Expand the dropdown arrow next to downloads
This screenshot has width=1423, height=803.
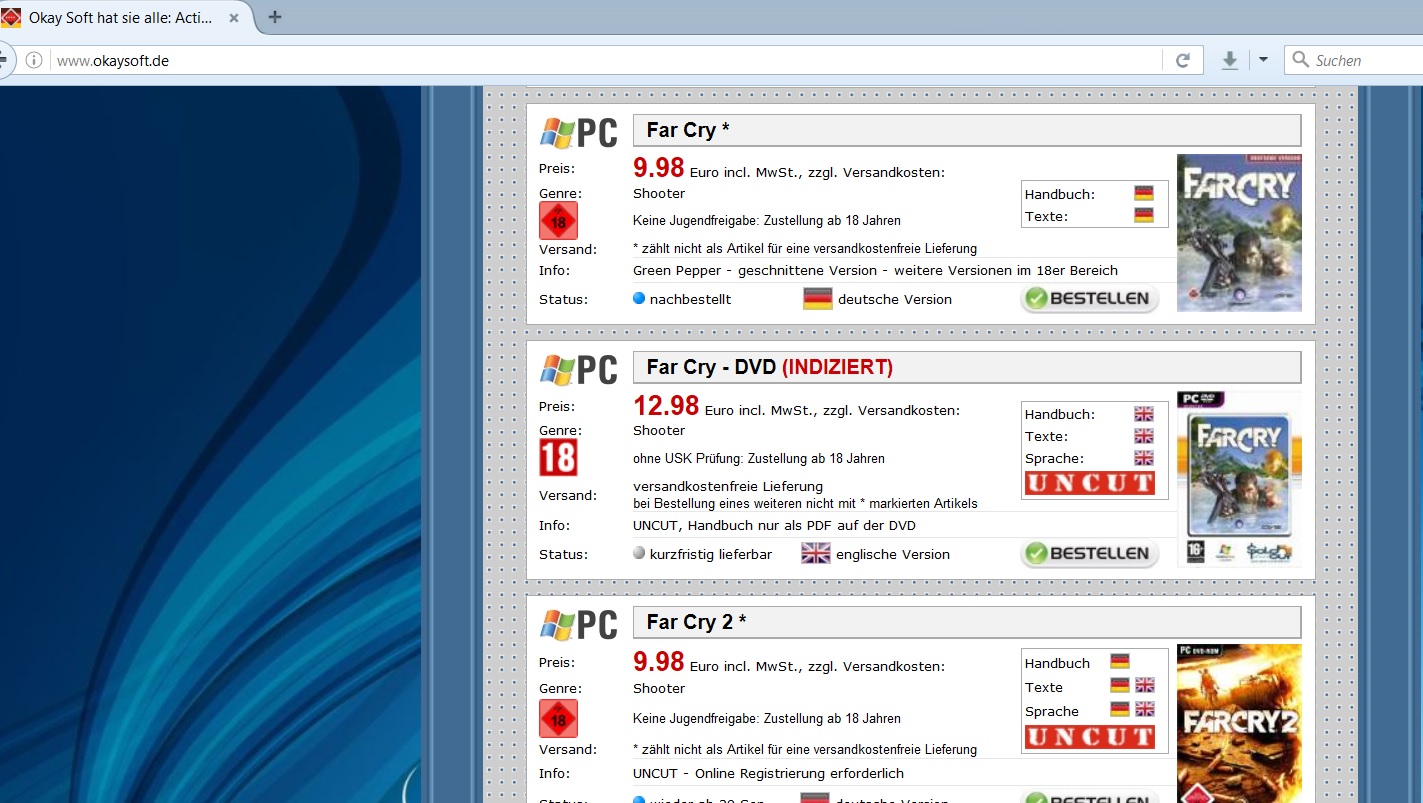[1263, 60]
